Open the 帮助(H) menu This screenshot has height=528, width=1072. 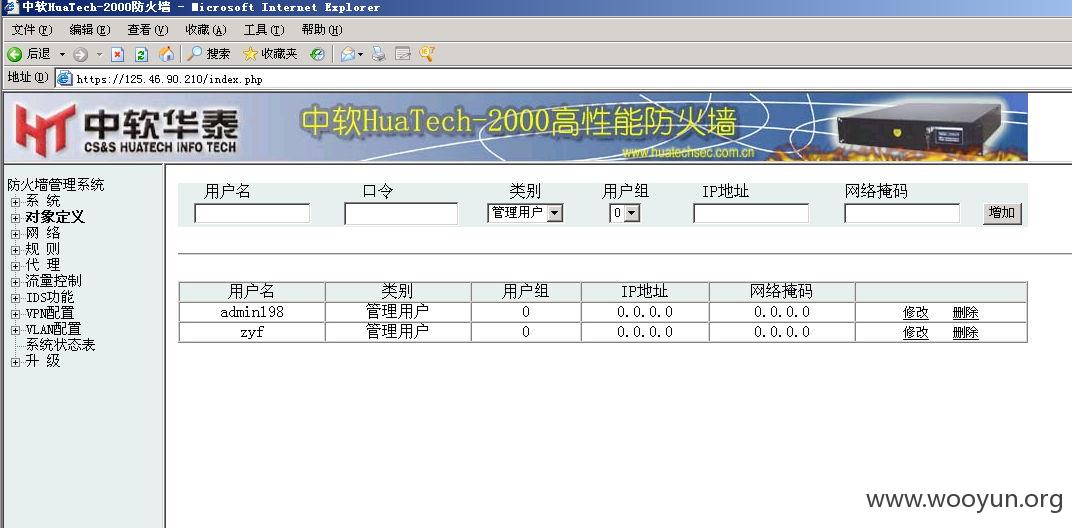[x=322, y=30]
